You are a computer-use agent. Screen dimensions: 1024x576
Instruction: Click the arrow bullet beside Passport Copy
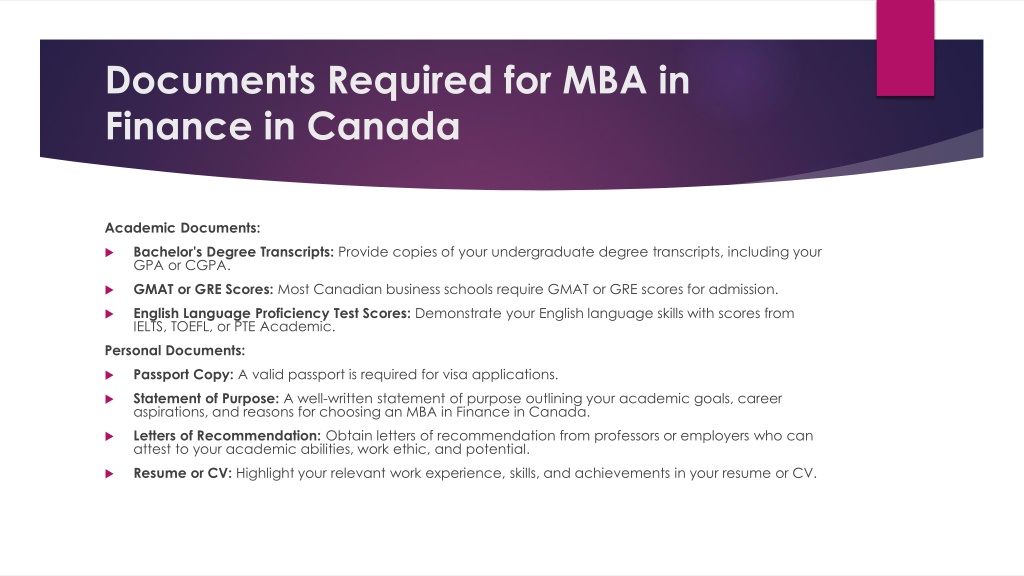[109, 375]
